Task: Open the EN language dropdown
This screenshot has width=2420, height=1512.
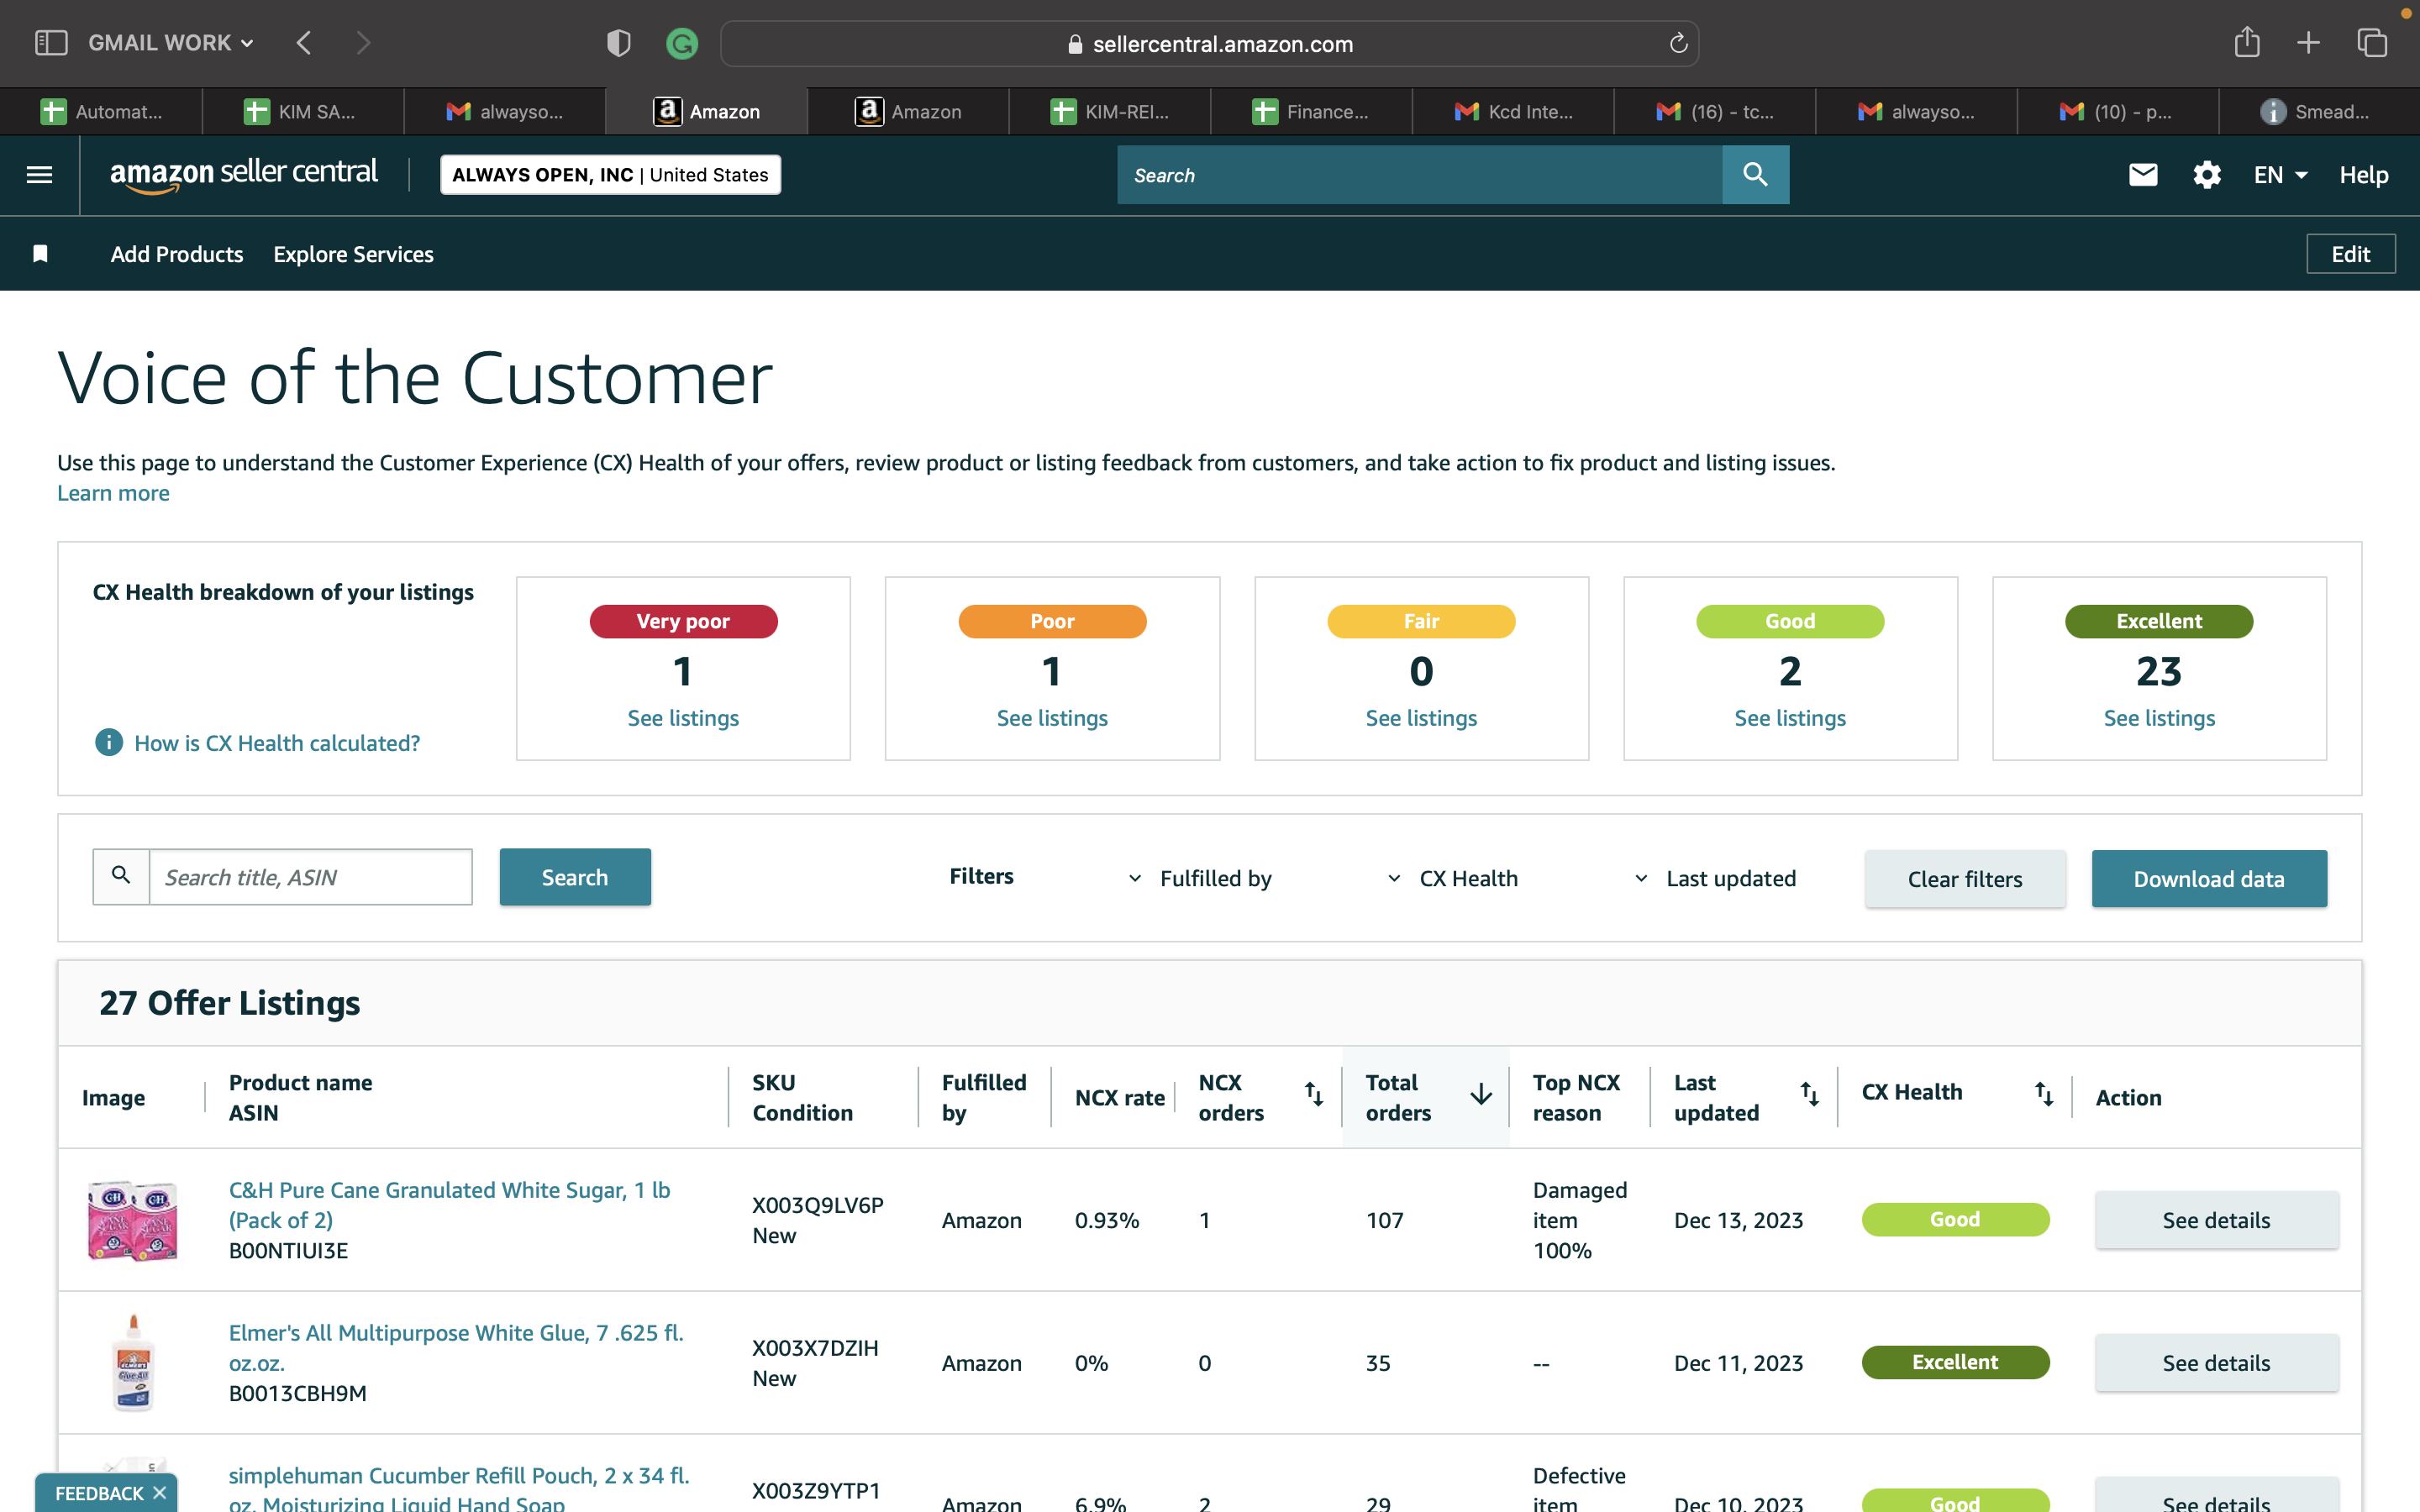Action: tap(2280, 175)
